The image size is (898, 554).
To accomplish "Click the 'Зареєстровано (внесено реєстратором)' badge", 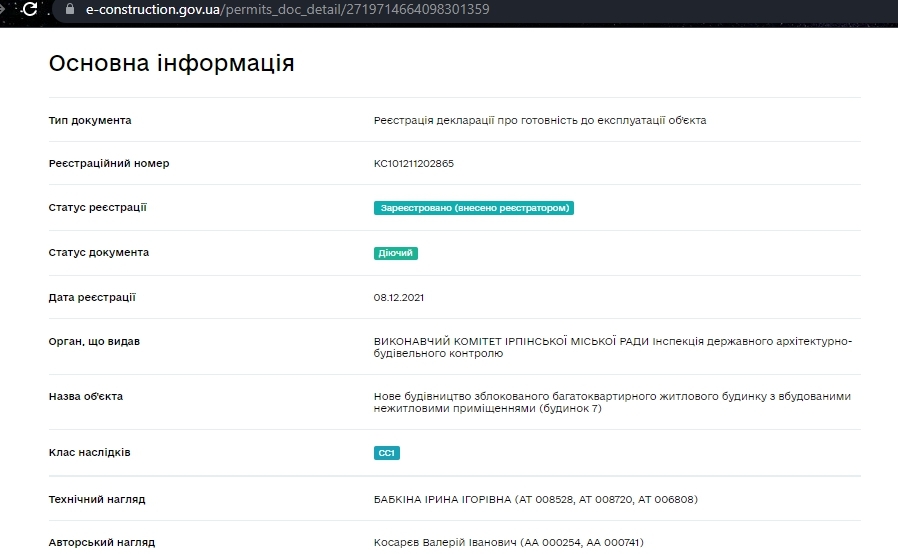I will 474,208.
